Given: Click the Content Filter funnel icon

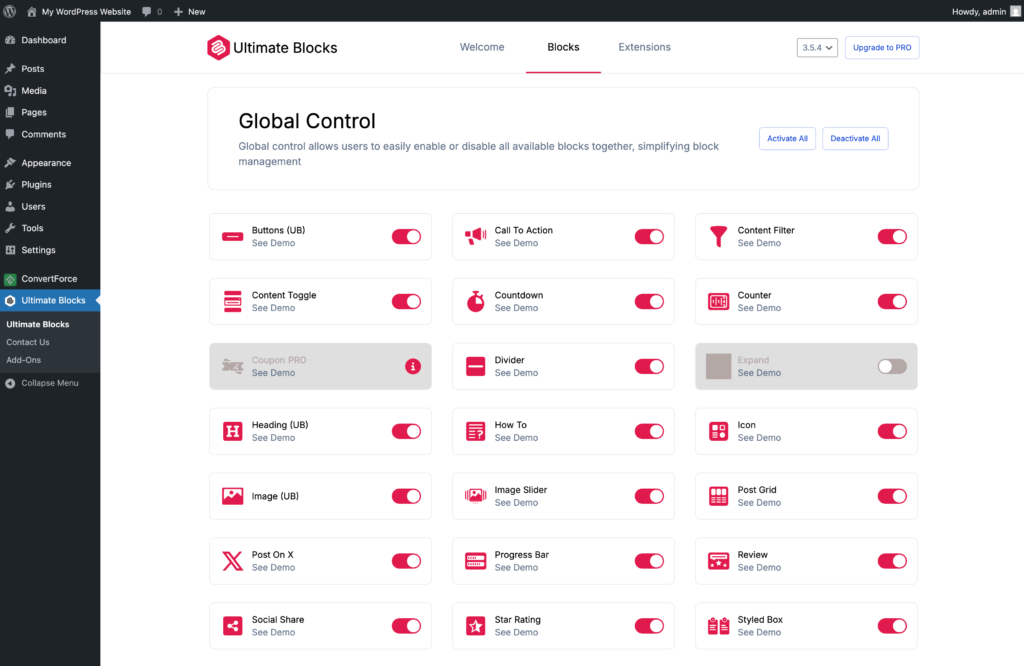Looking at the screenshot, I should 718,237.
